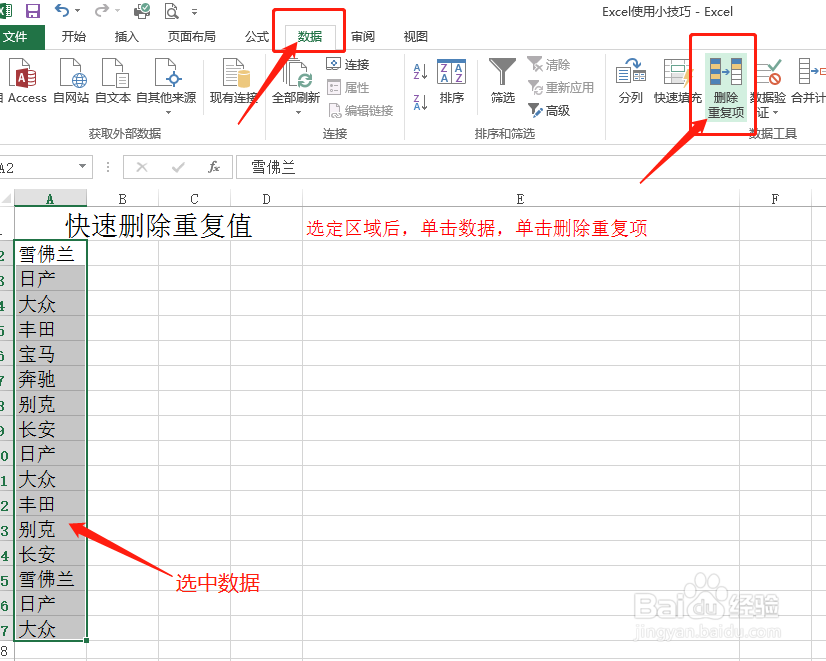Screen dimensions: 826x661
Task: Click the Redo arrow icon
Action: 102,10
